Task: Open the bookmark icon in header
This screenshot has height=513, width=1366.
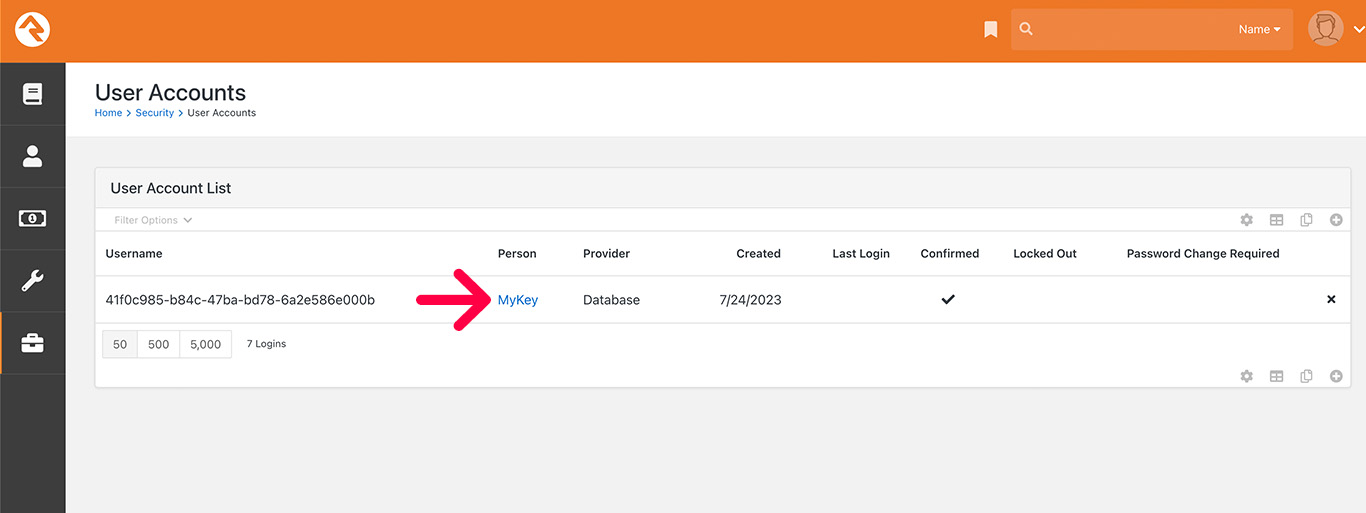Action: [x=990, y=30]
